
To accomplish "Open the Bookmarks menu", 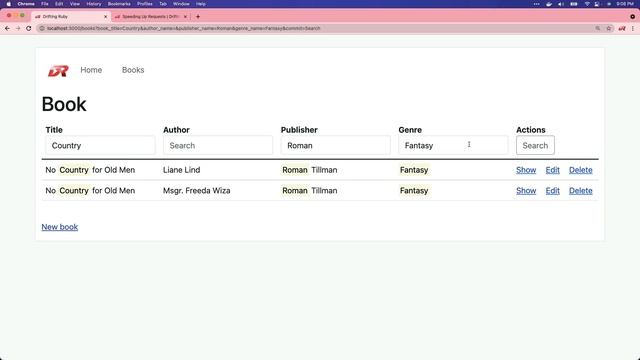I will (119, 4).
